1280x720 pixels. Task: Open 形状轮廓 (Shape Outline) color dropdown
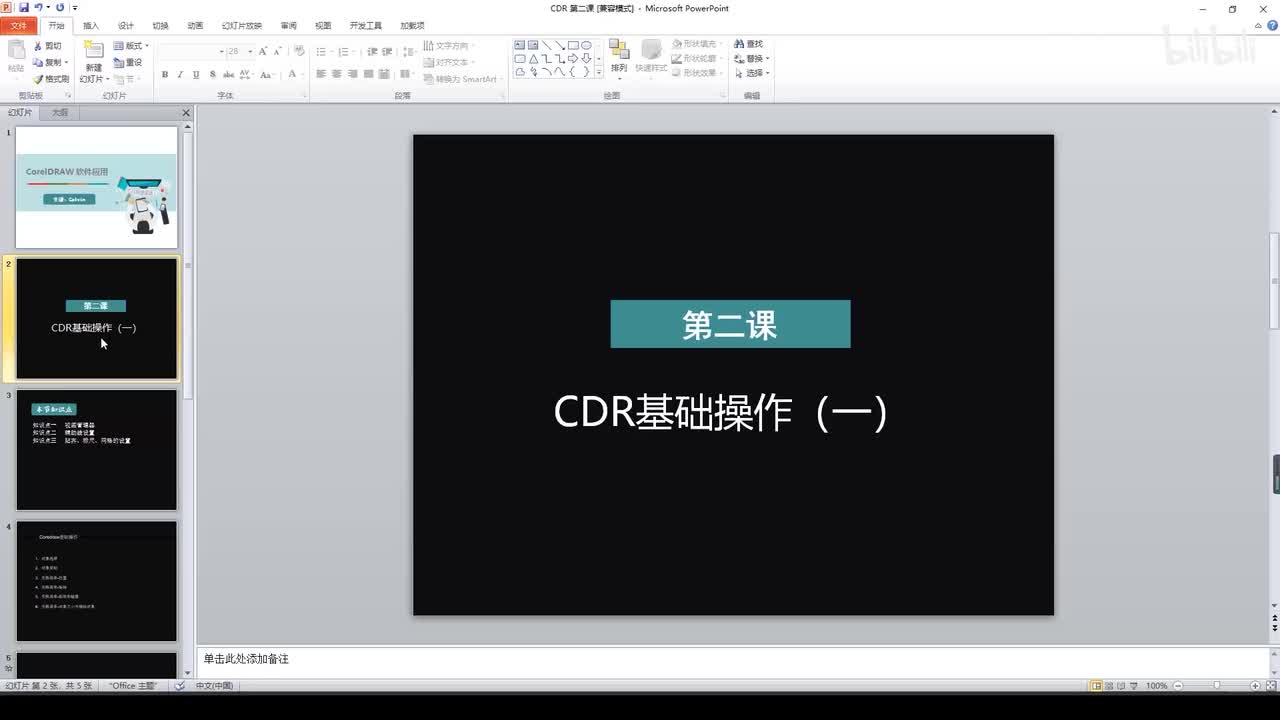tap(699, 58)
